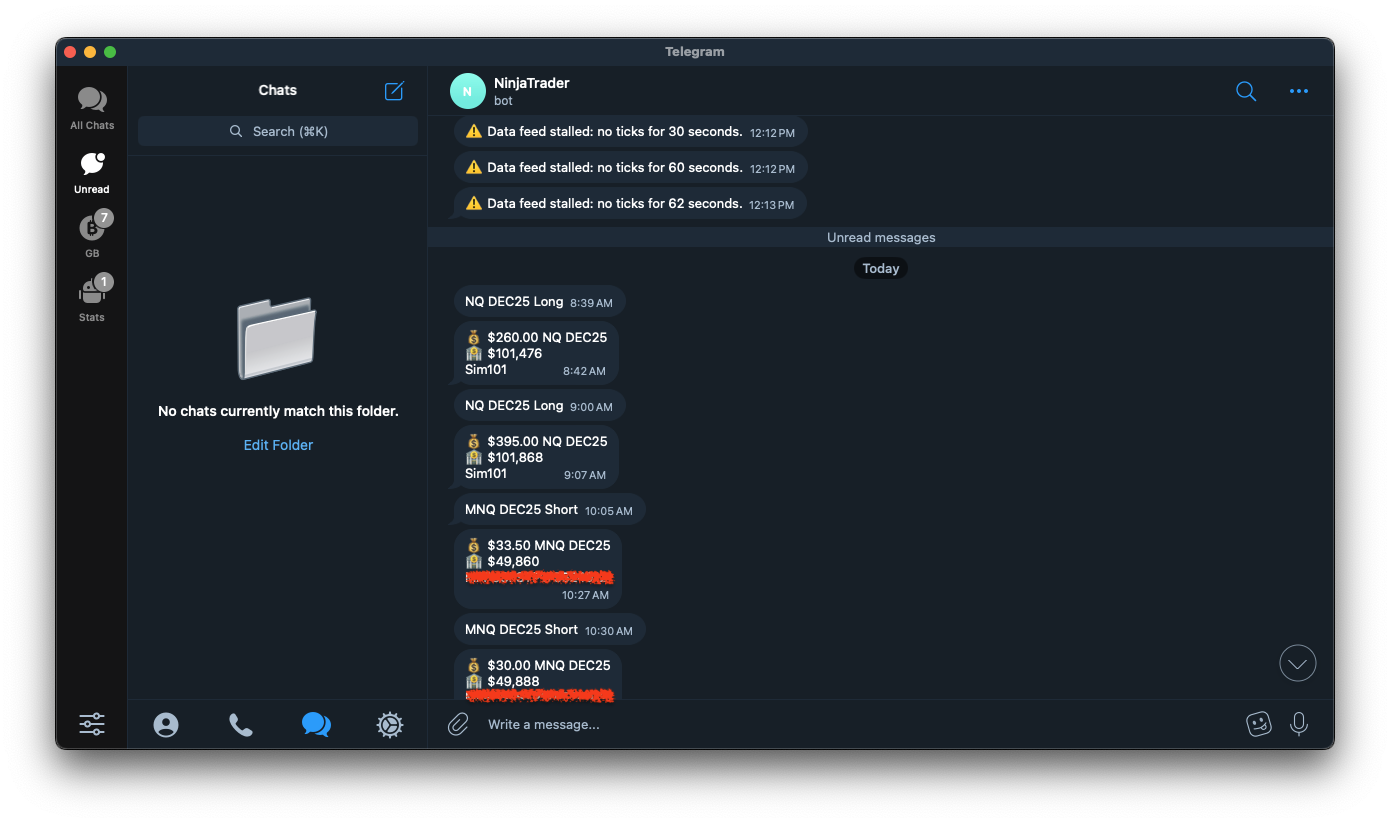This screenshot has width=1390, height=823.
Task: Click the Edit Folder link
Action: pyautogui.click(x=278, y=445)
